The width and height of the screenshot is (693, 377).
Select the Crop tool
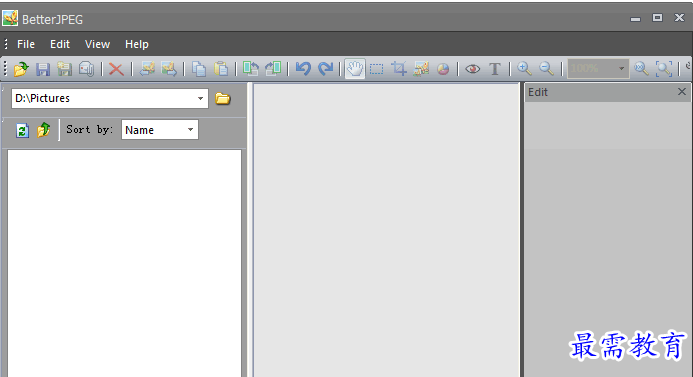pyautogui.click(x=399, y=69)
